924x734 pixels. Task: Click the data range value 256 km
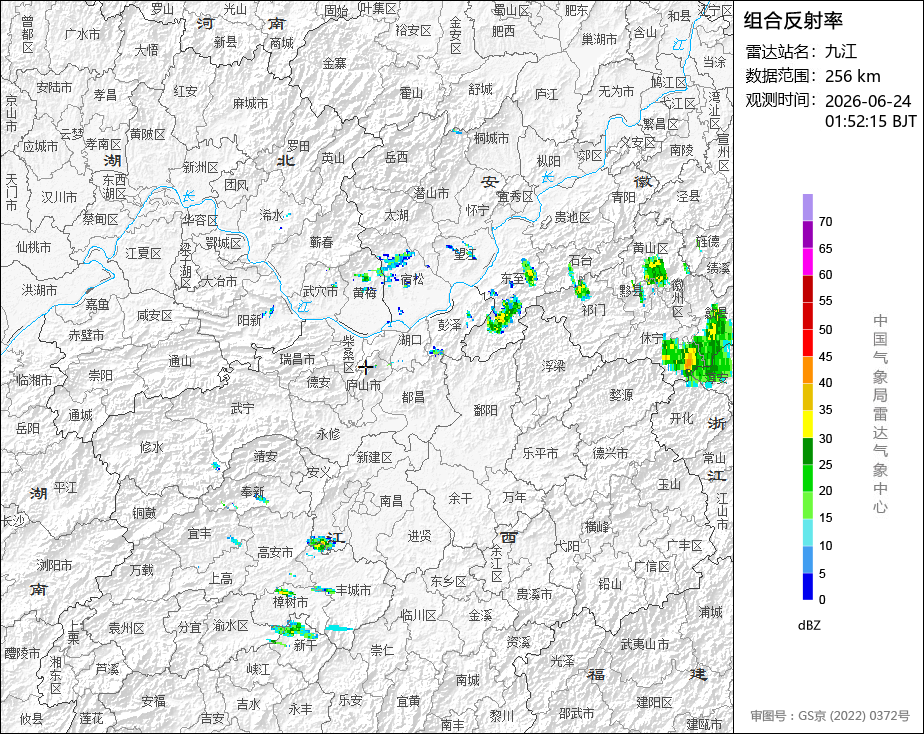point(852,76)
